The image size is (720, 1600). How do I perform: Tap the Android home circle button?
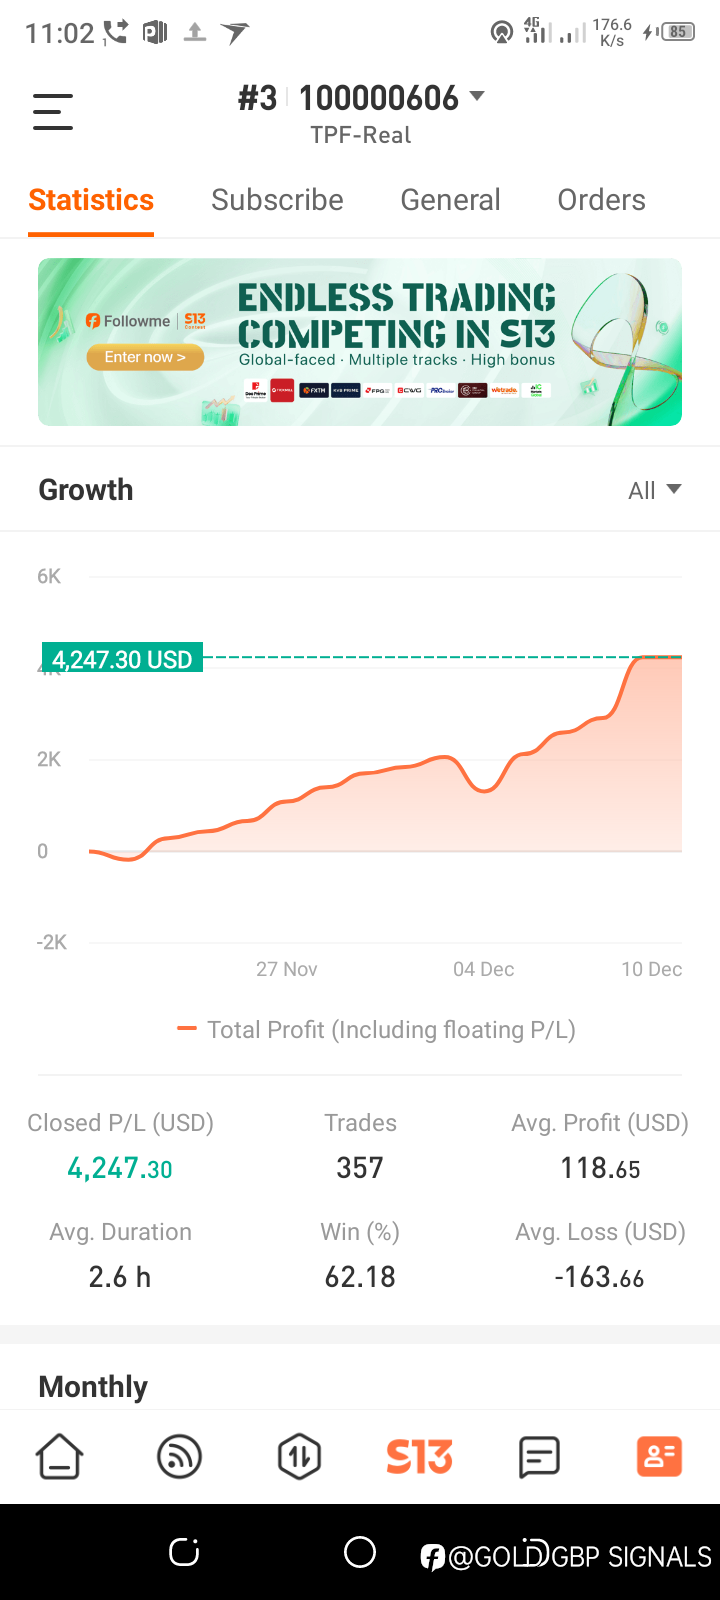(360, 1552)
